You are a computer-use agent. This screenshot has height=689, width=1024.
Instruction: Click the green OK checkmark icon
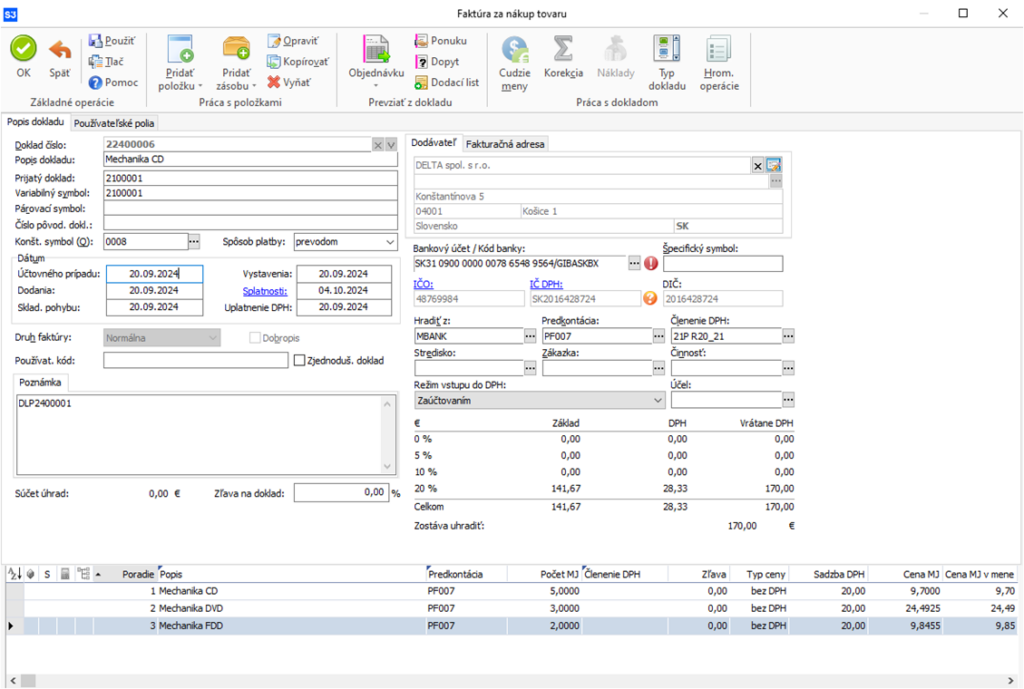pos(24,49)
